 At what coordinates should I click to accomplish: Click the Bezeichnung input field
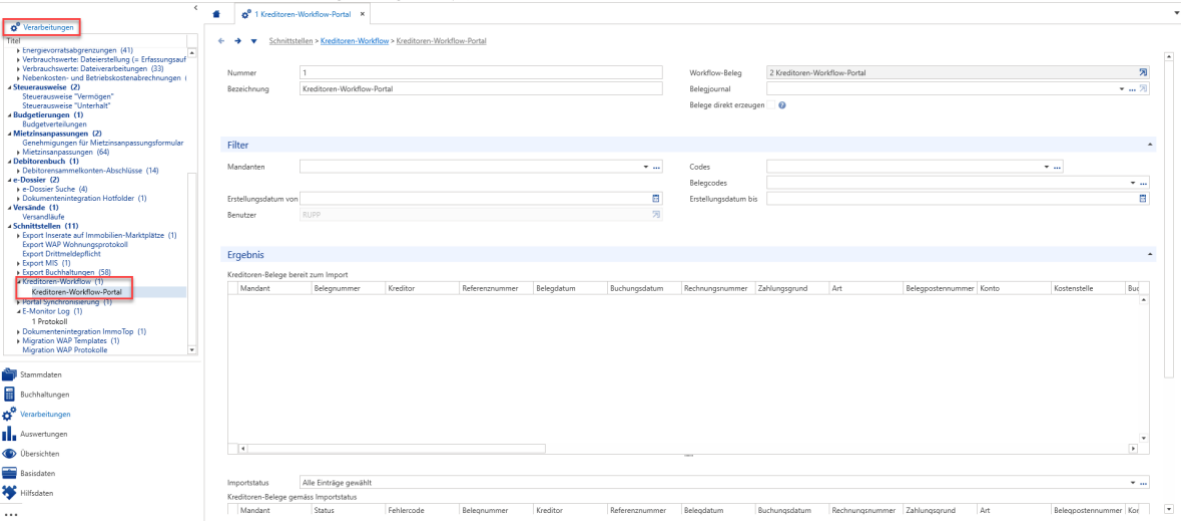[x=481, y=88]
